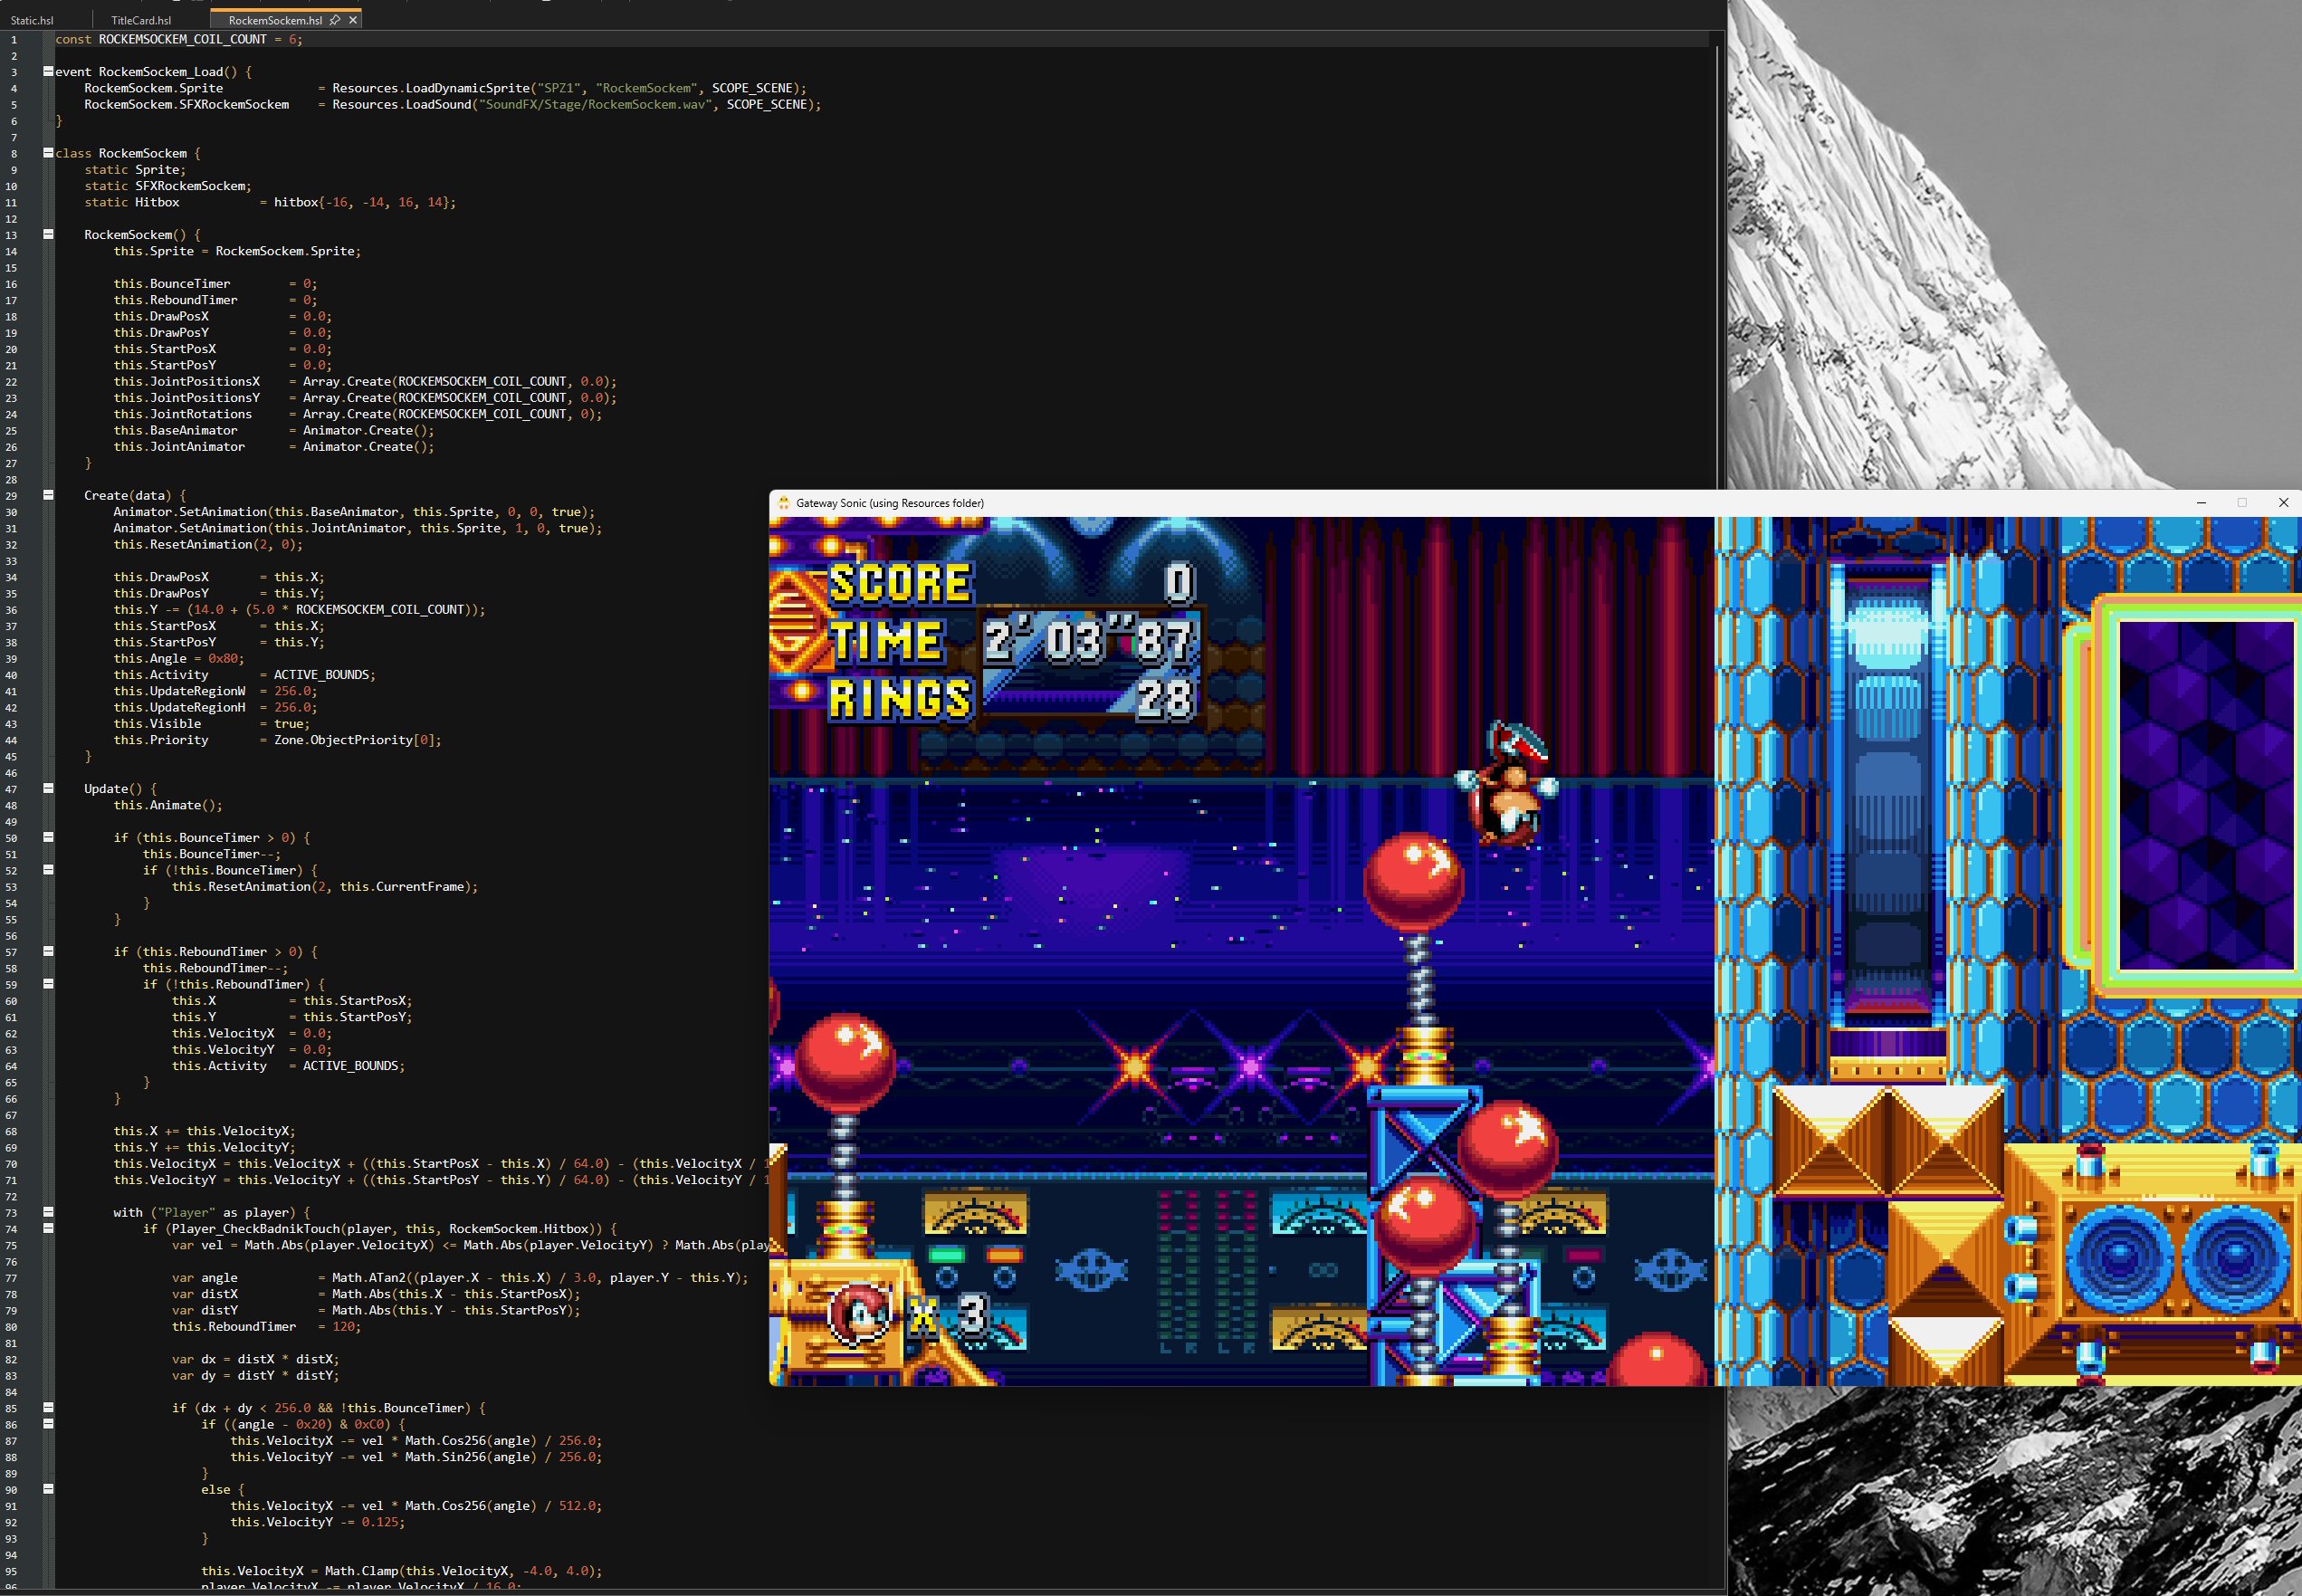Fold the 'if (dx + dy < 256.0' block

(x=48, y=1407)
